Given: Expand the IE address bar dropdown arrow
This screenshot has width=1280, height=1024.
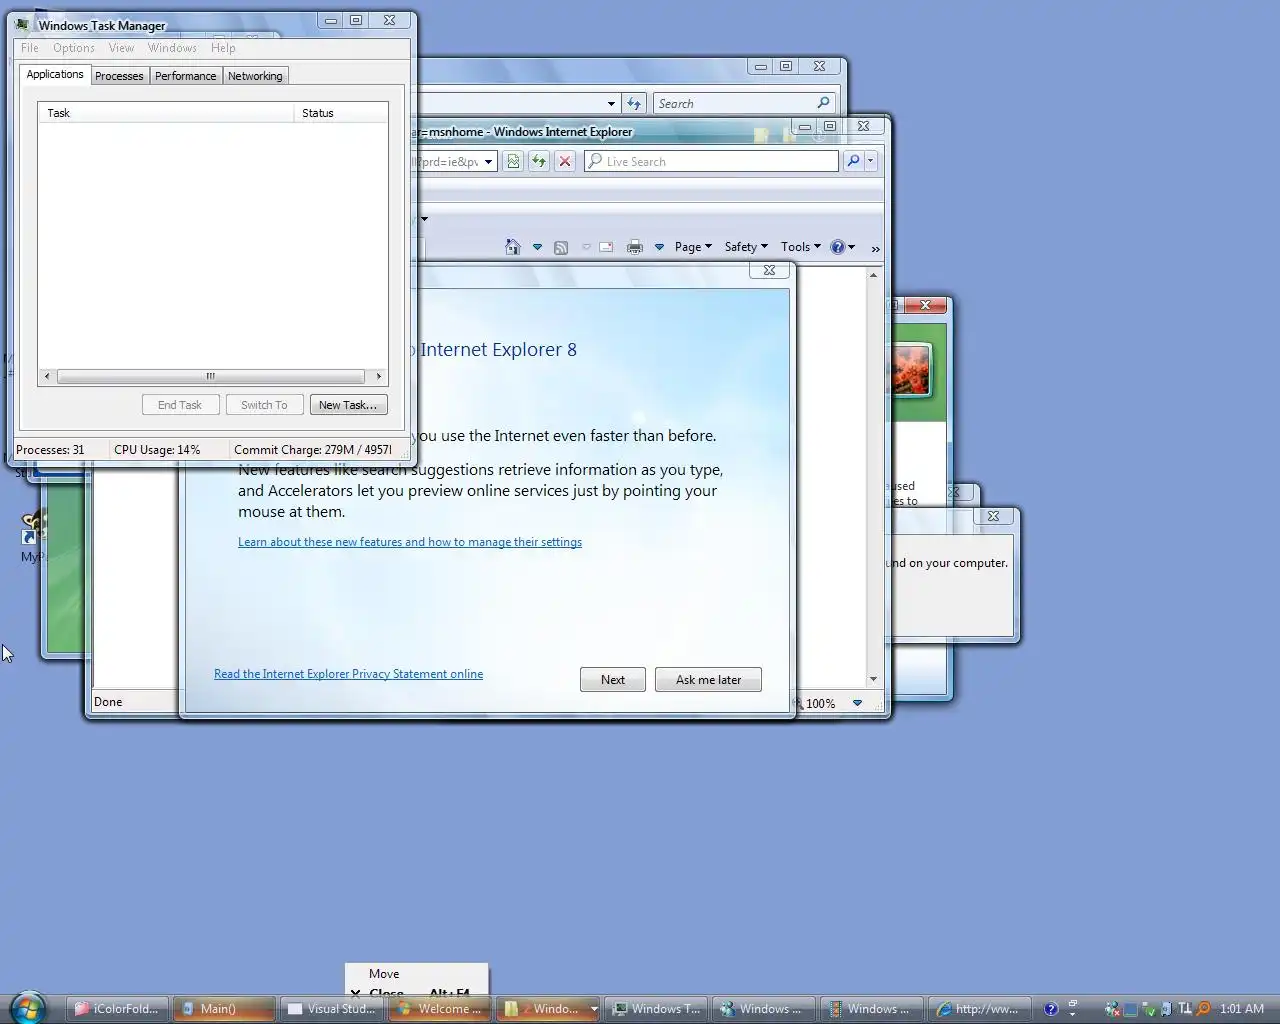Looking at the screenshot, I should [x=489, y=161].
